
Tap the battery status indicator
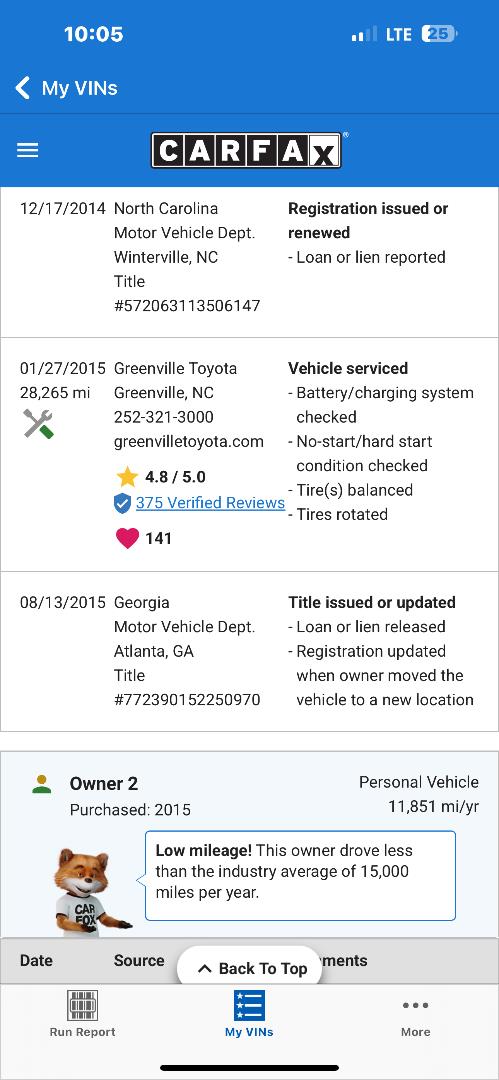coord(440,34)
